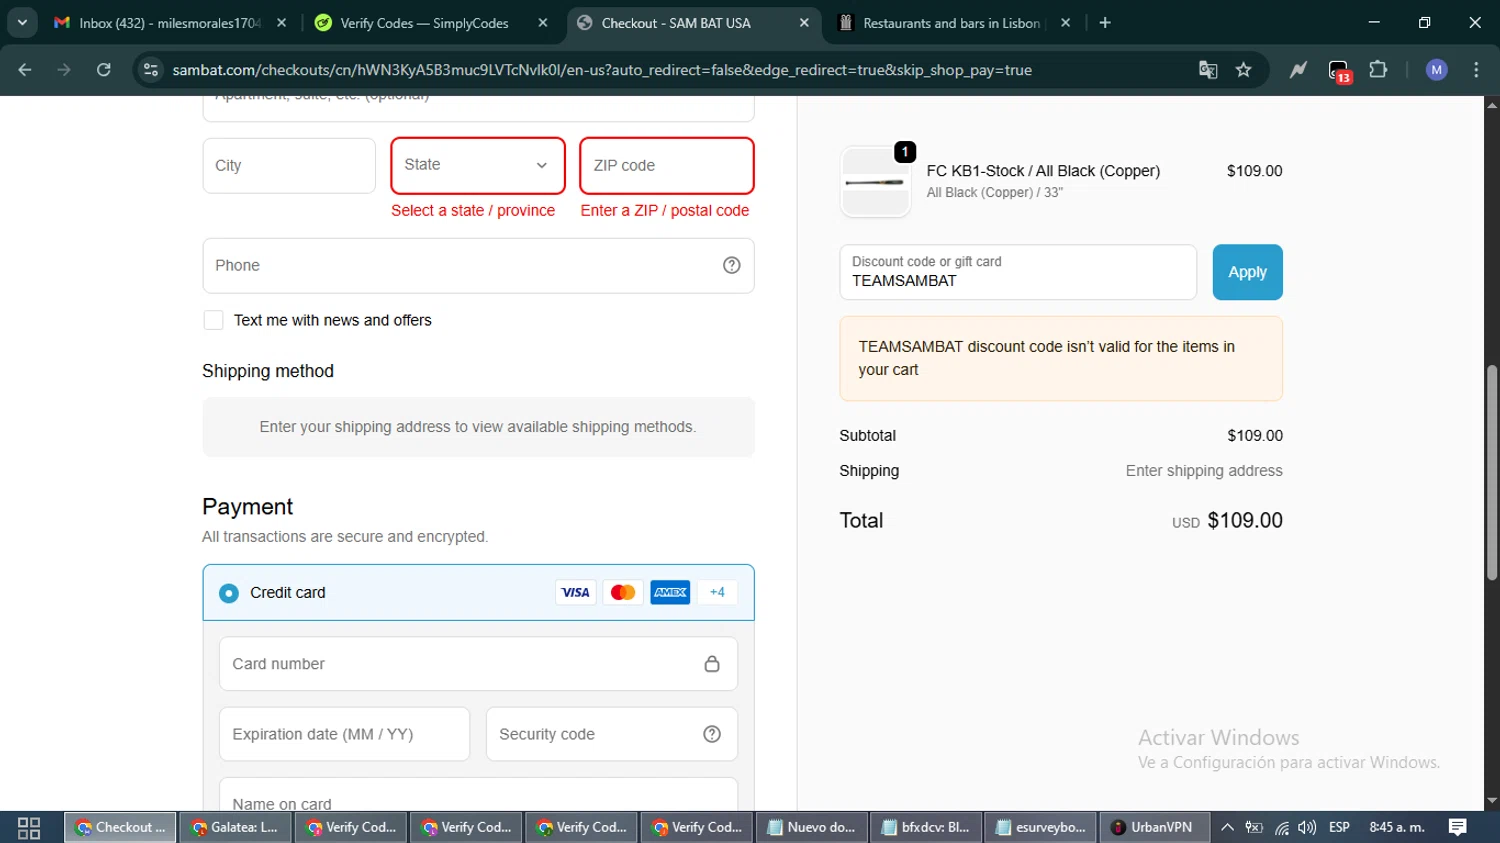Click the address bar URL
This screenshot has width=1500, height=843.
[x=602, y=70]
